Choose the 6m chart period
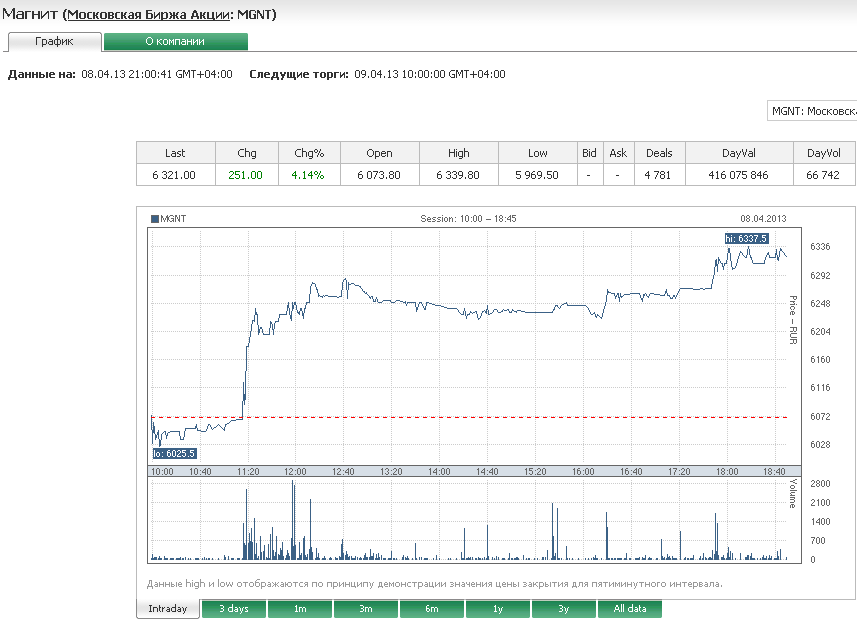The image size is (857, 620). click(x=431, y=609)
